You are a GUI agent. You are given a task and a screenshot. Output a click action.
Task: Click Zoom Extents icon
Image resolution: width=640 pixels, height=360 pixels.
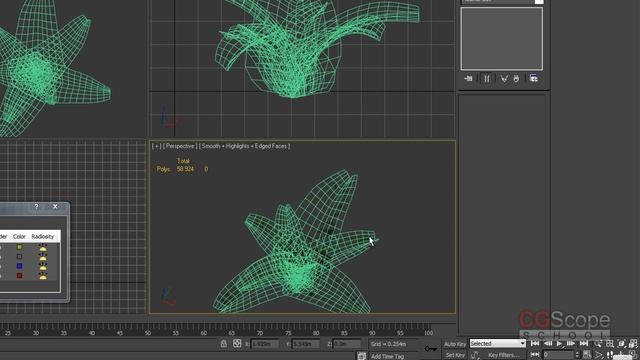pos(621,344)
